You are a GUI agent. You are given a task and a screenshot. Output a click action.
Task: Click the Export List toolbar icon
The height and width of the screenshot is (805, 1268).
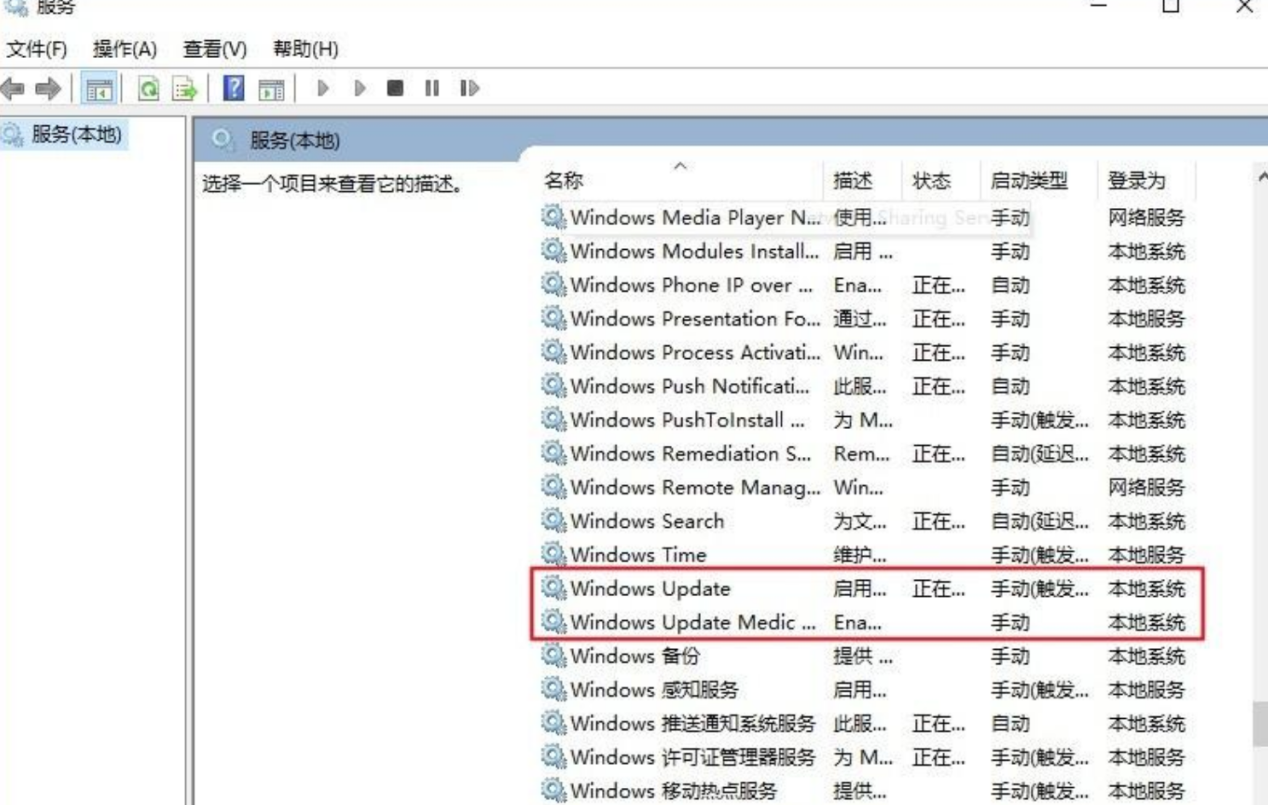pyautogui.click(x=184, y=89)
